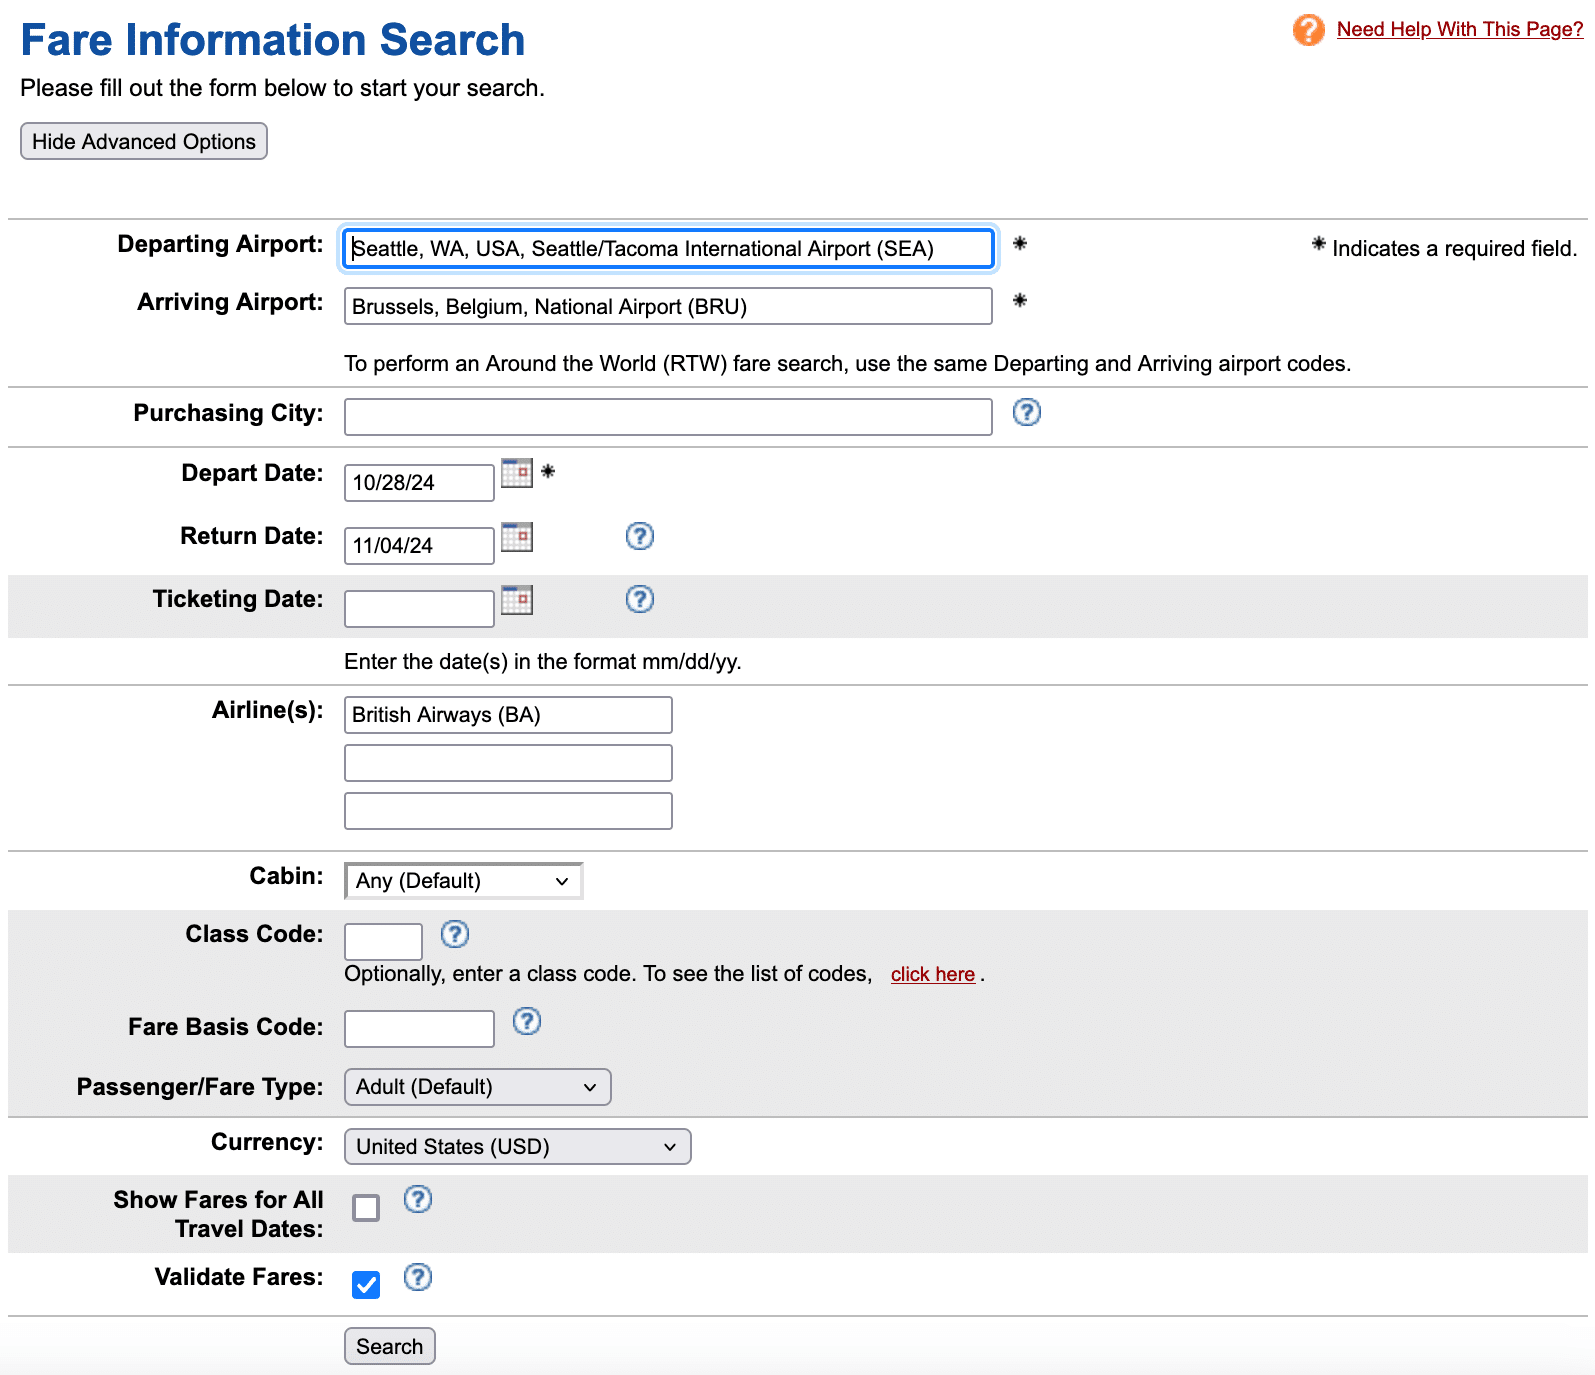
Task: Click the Hide Advanced Options button
Action: [x=144, y=141]
